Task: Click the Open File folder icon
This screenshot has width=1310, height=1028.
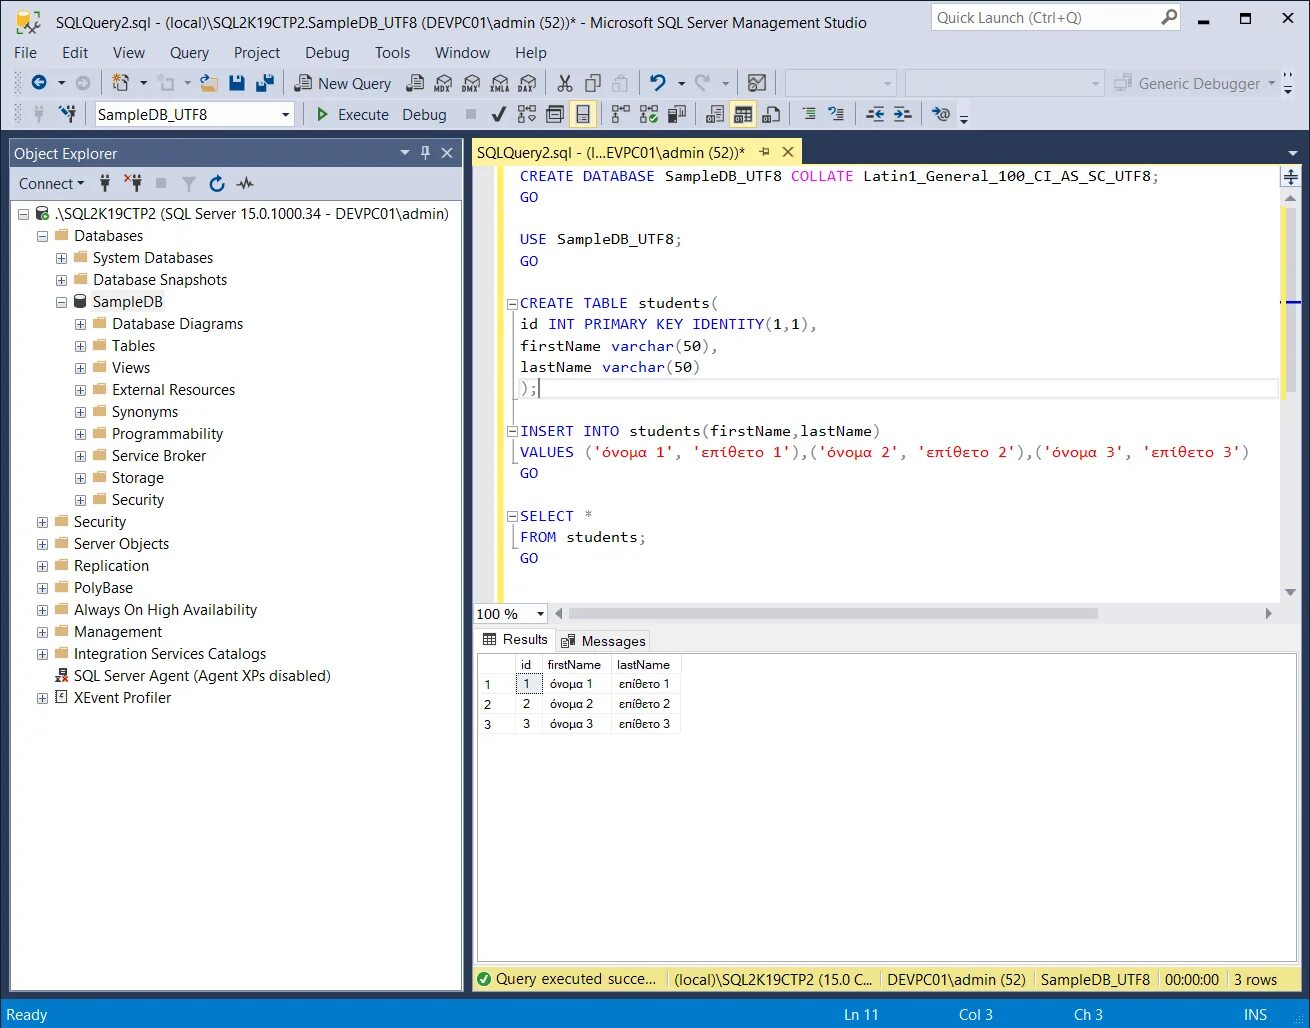Action: pyautogui.click(x=209, y=83)
